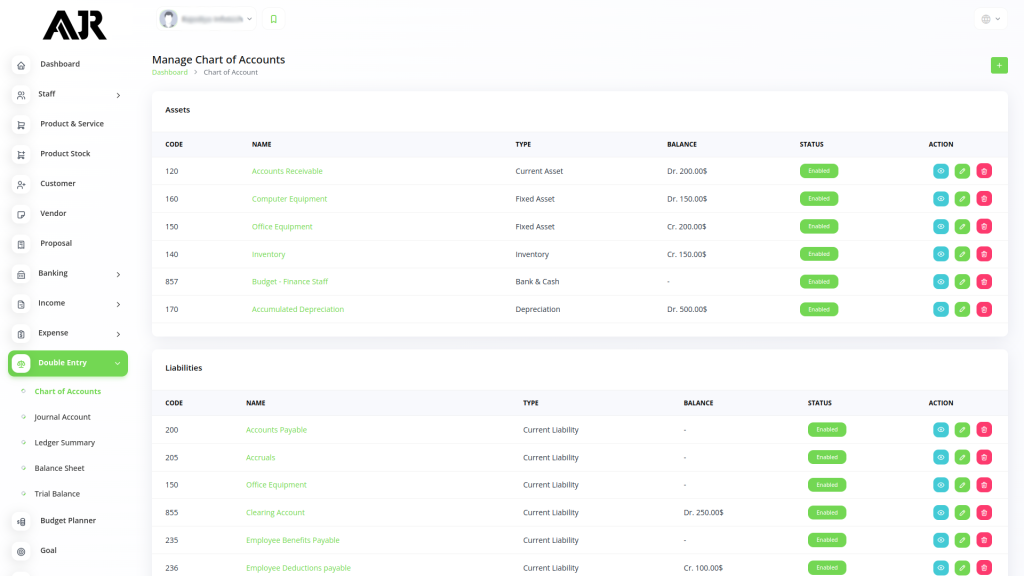This screenshot has width=1024, height=576.
Task: Go to Trial Balance page
Action: [x=57, y=494]
